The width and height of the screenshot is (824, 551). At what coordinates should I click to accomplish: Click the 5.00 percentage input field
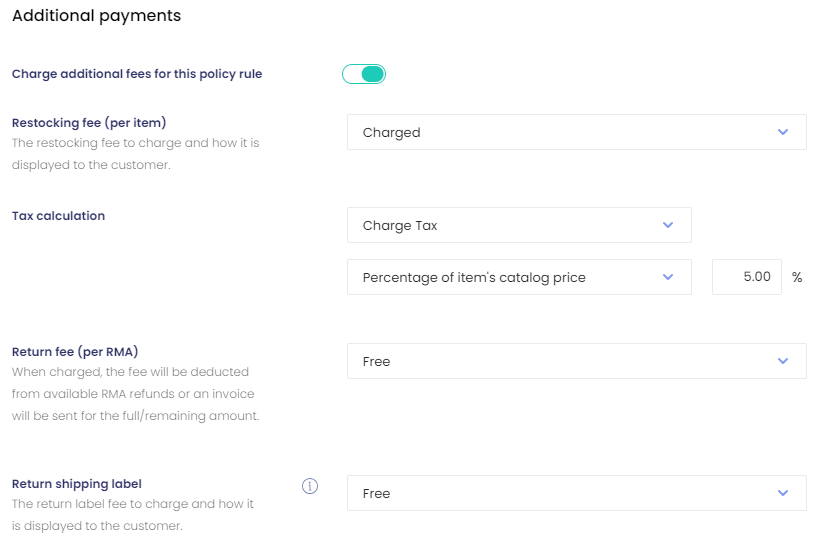747,277
